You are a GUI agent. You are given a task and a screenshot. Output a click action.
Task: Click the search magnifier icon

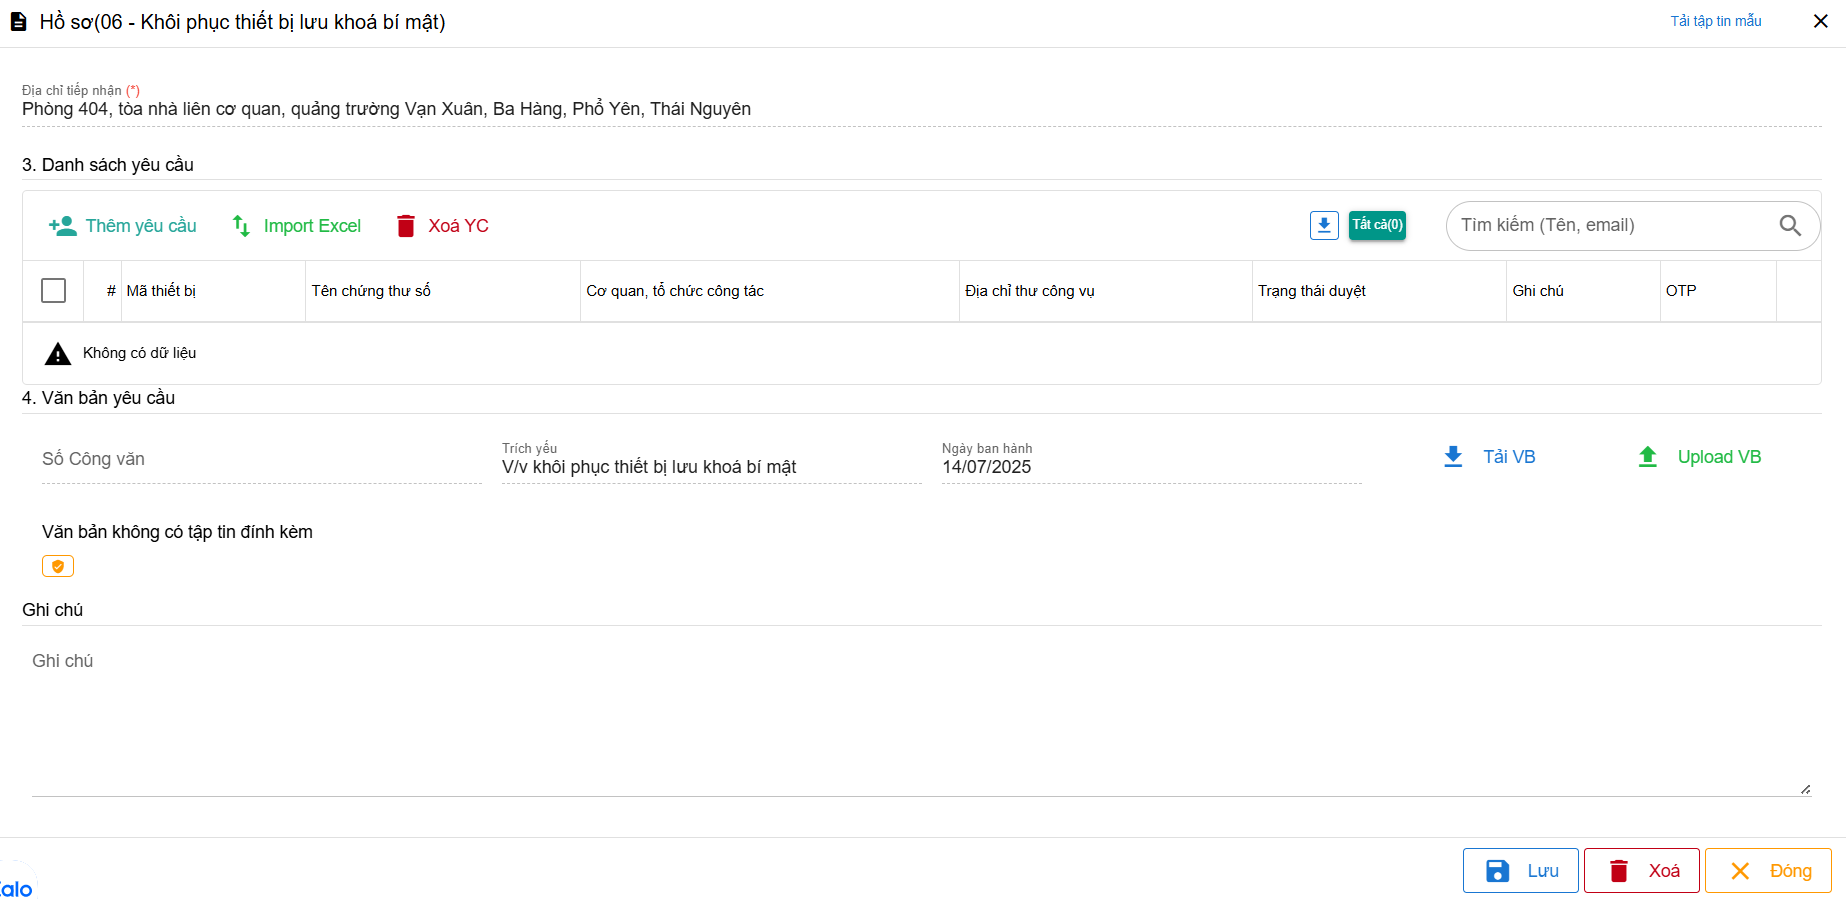click(x=1789, y=226)
